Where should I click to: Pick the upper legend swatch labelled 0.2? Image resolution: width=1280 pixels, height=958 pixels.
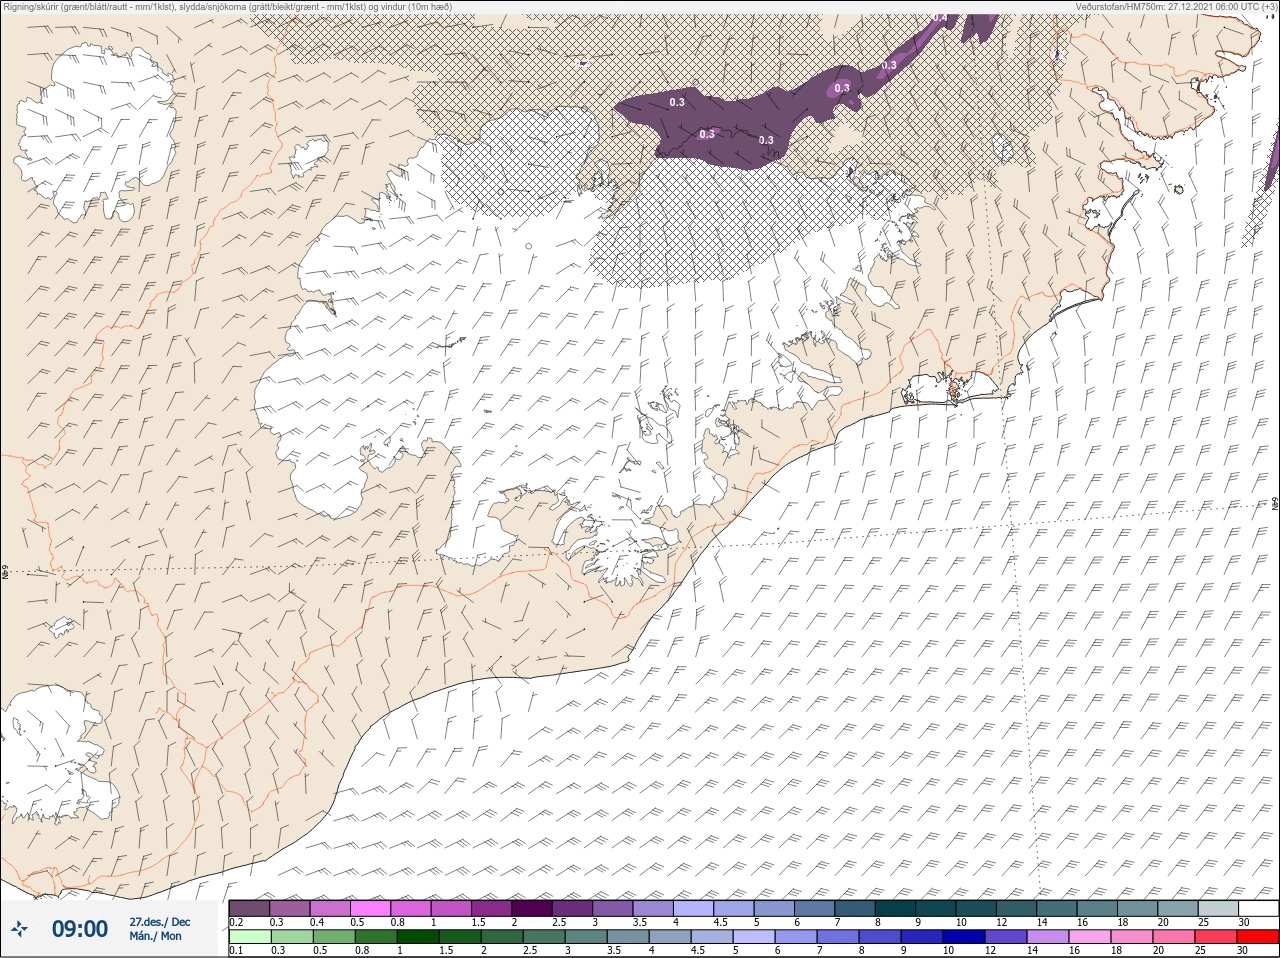pos(249,908)
